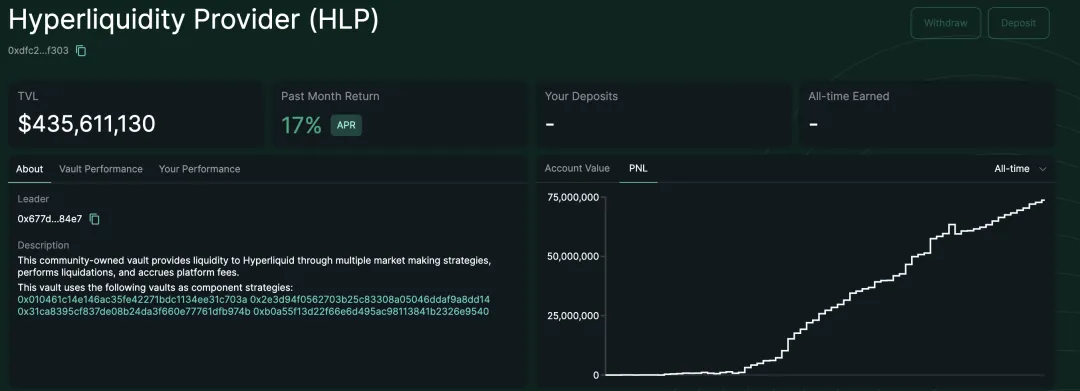The width and height of the screenshot is (1080, 391).
Task: Click the 17% past month return
Action: pyautogui.click(x=301, y=125)
